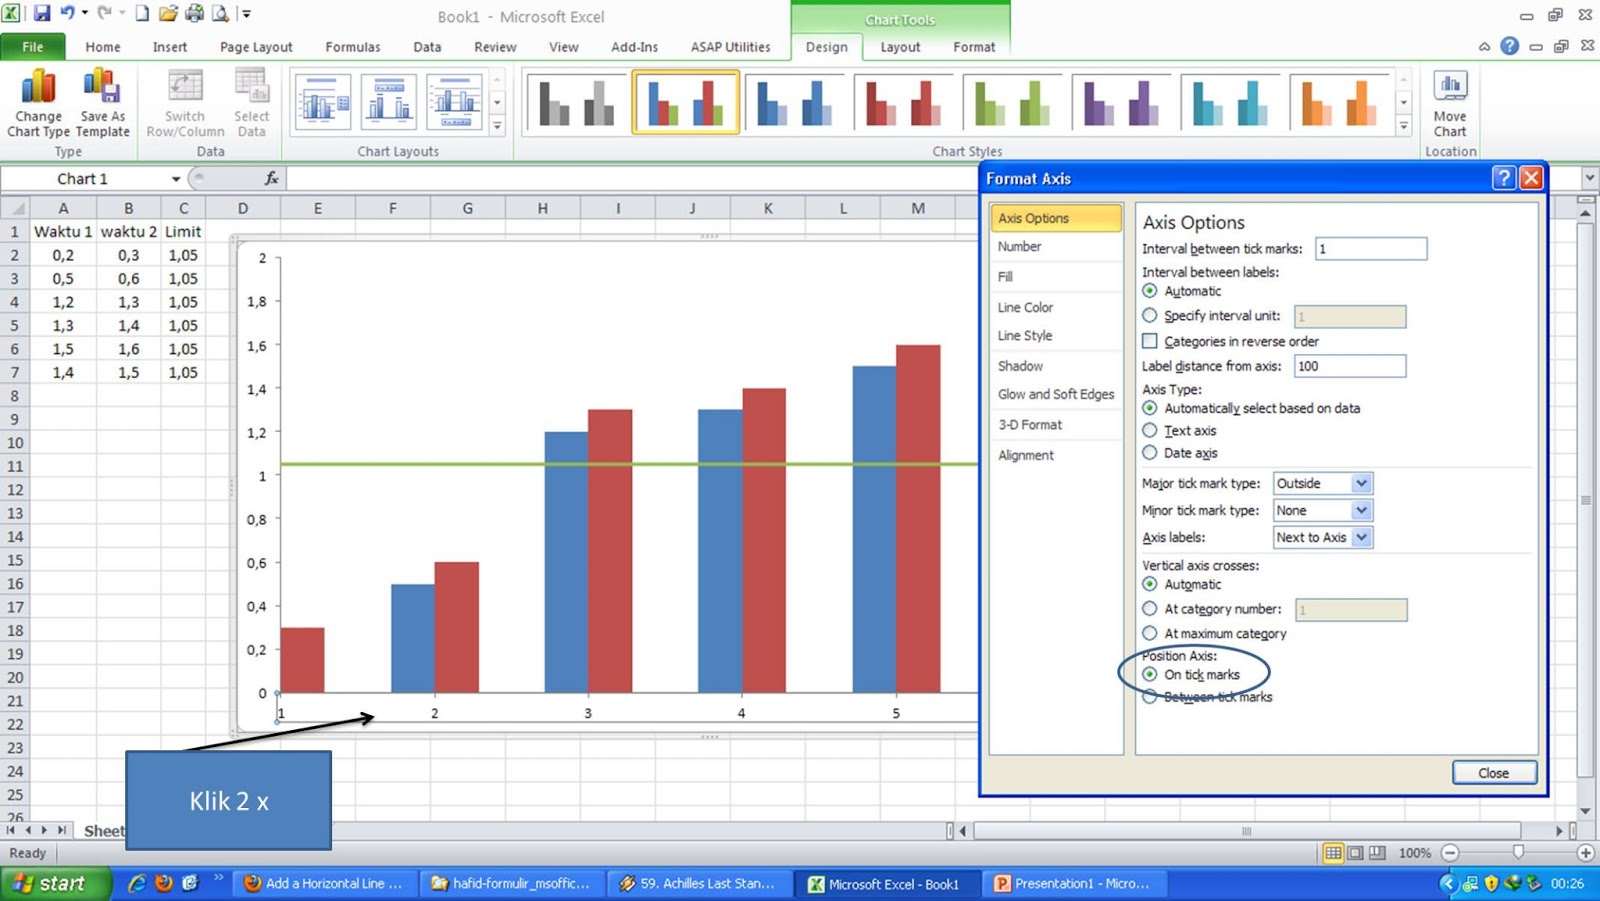Choose Between tick marks for Position Axis
The image size is (1600, 901).
1148,696
